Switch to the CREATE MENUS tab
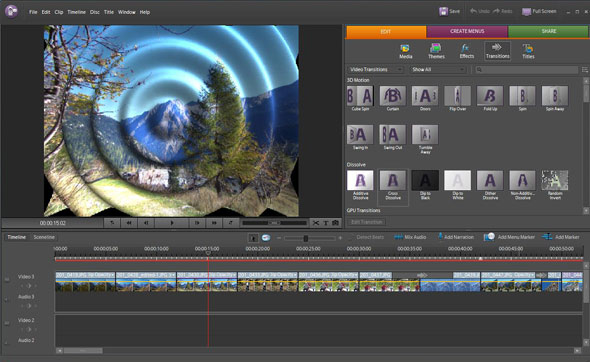Image resolution: width=590 pixels, height=362 pixels. [x=467, y=32]
